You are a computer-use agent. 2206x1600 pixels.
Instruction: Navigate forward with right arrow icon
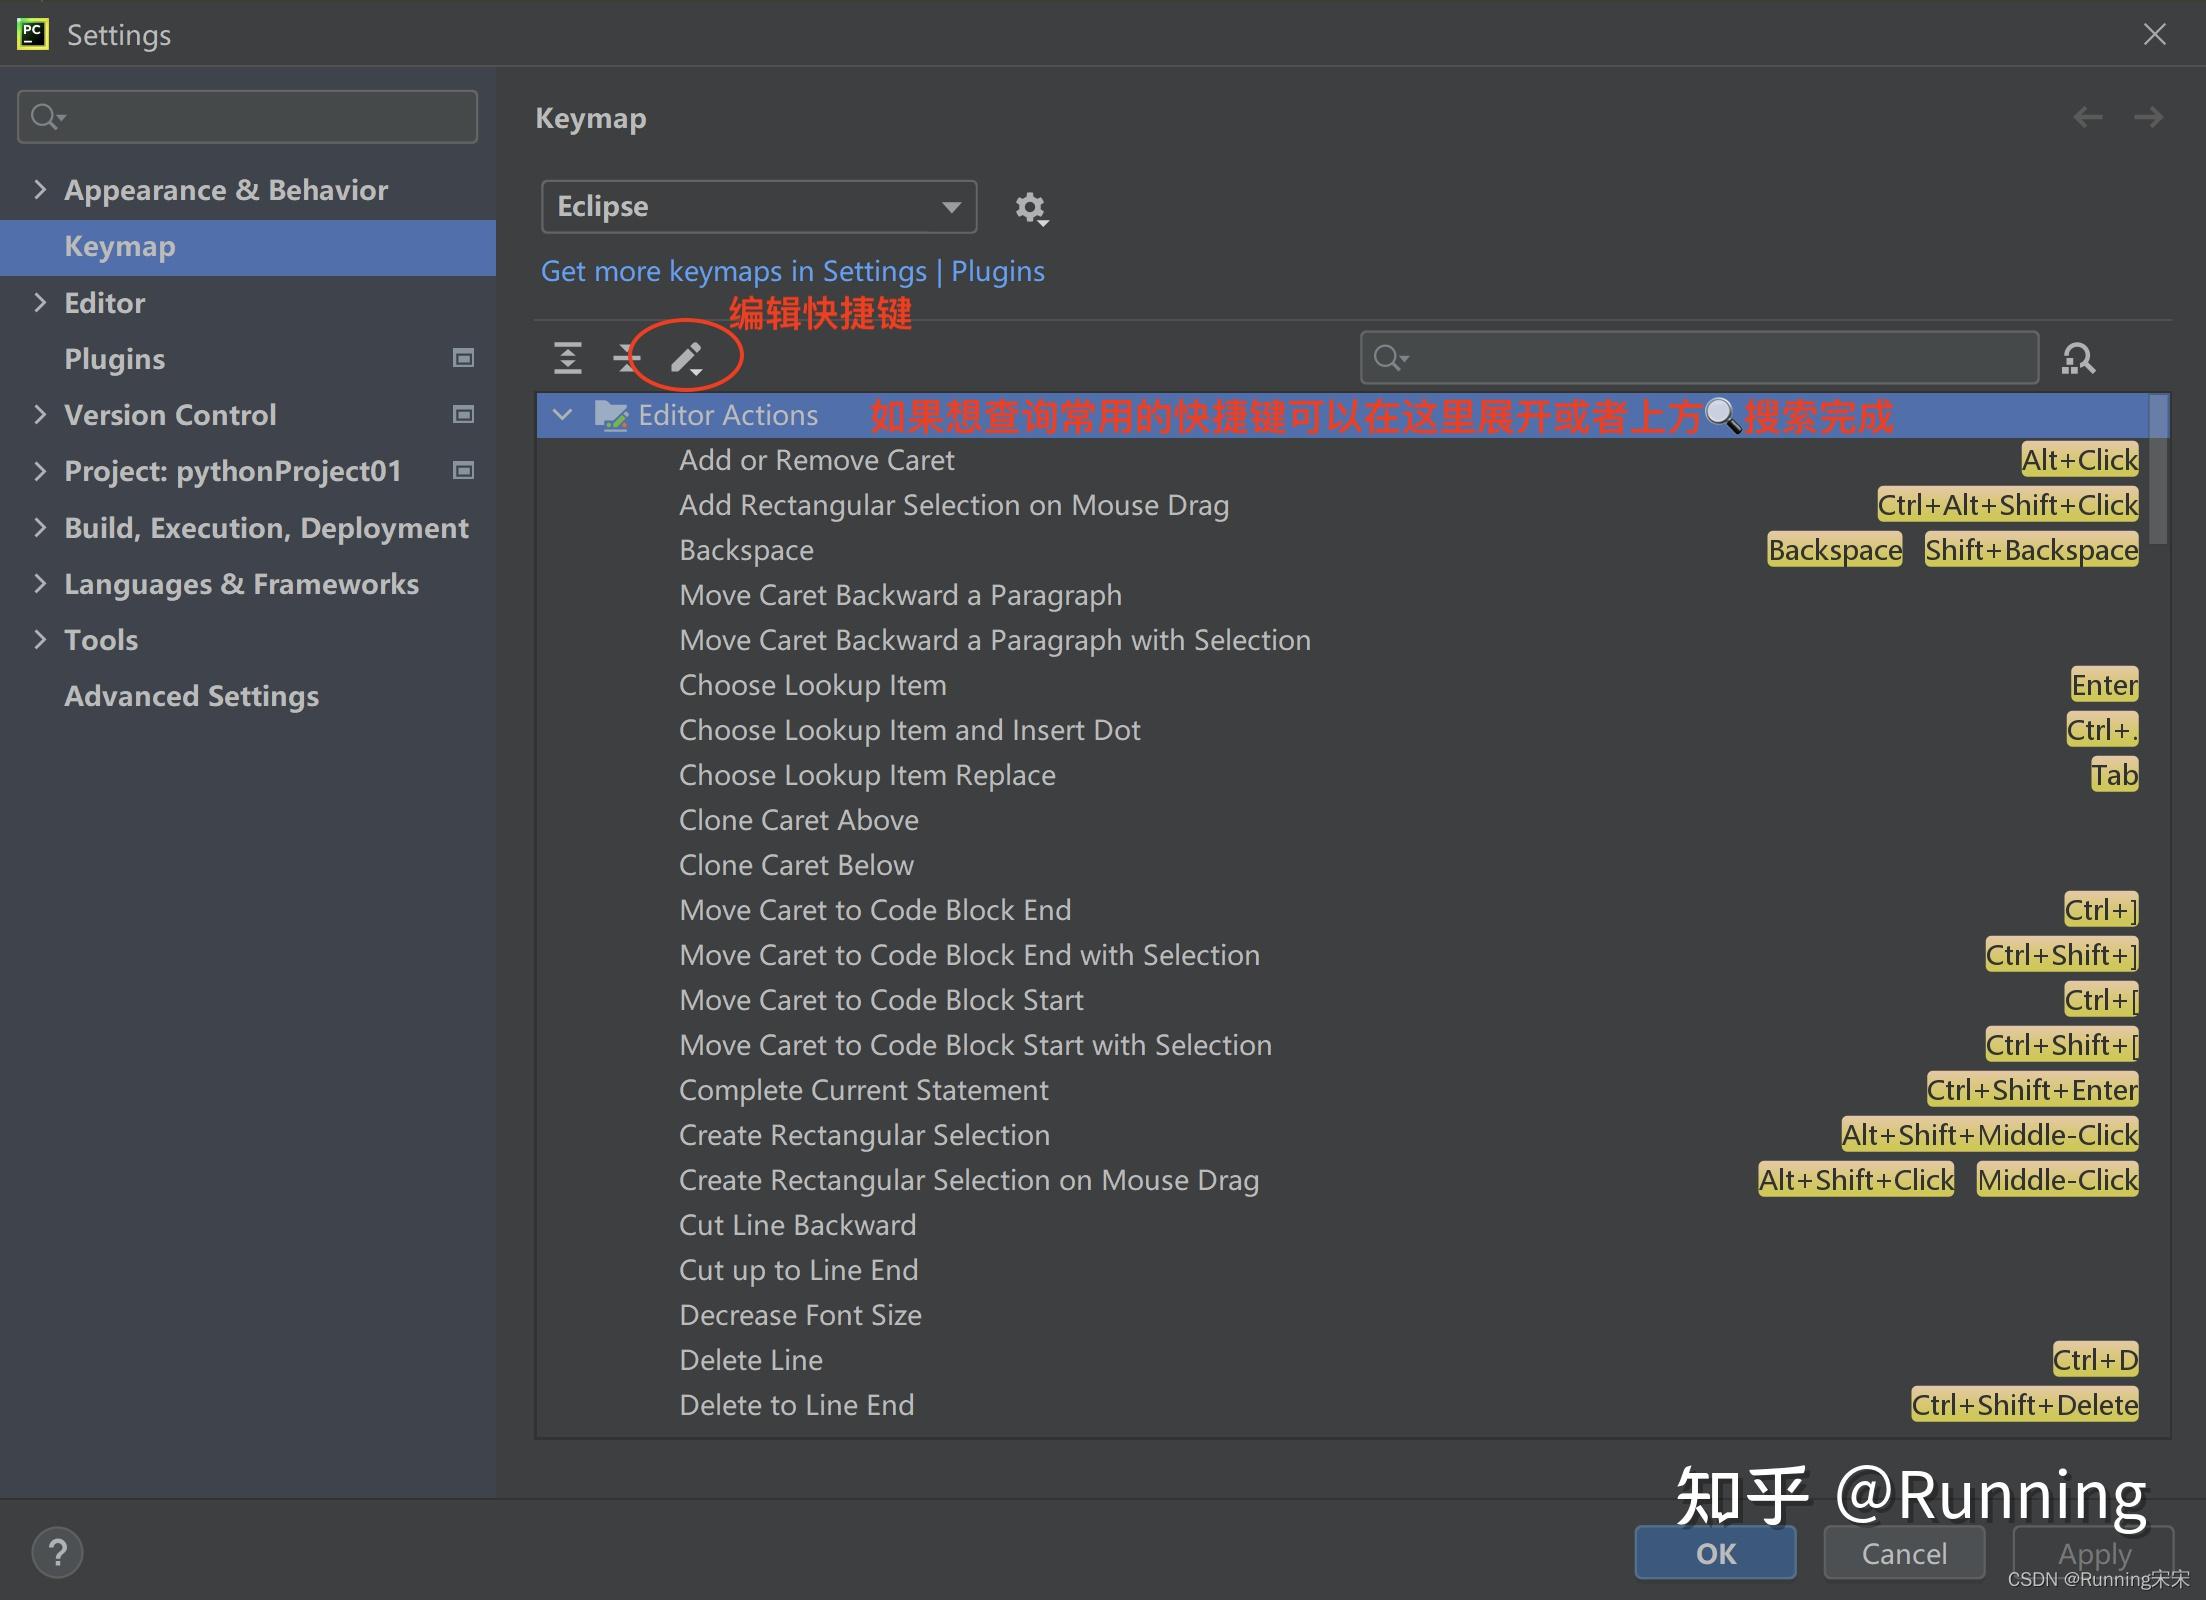coord(2148,118)
